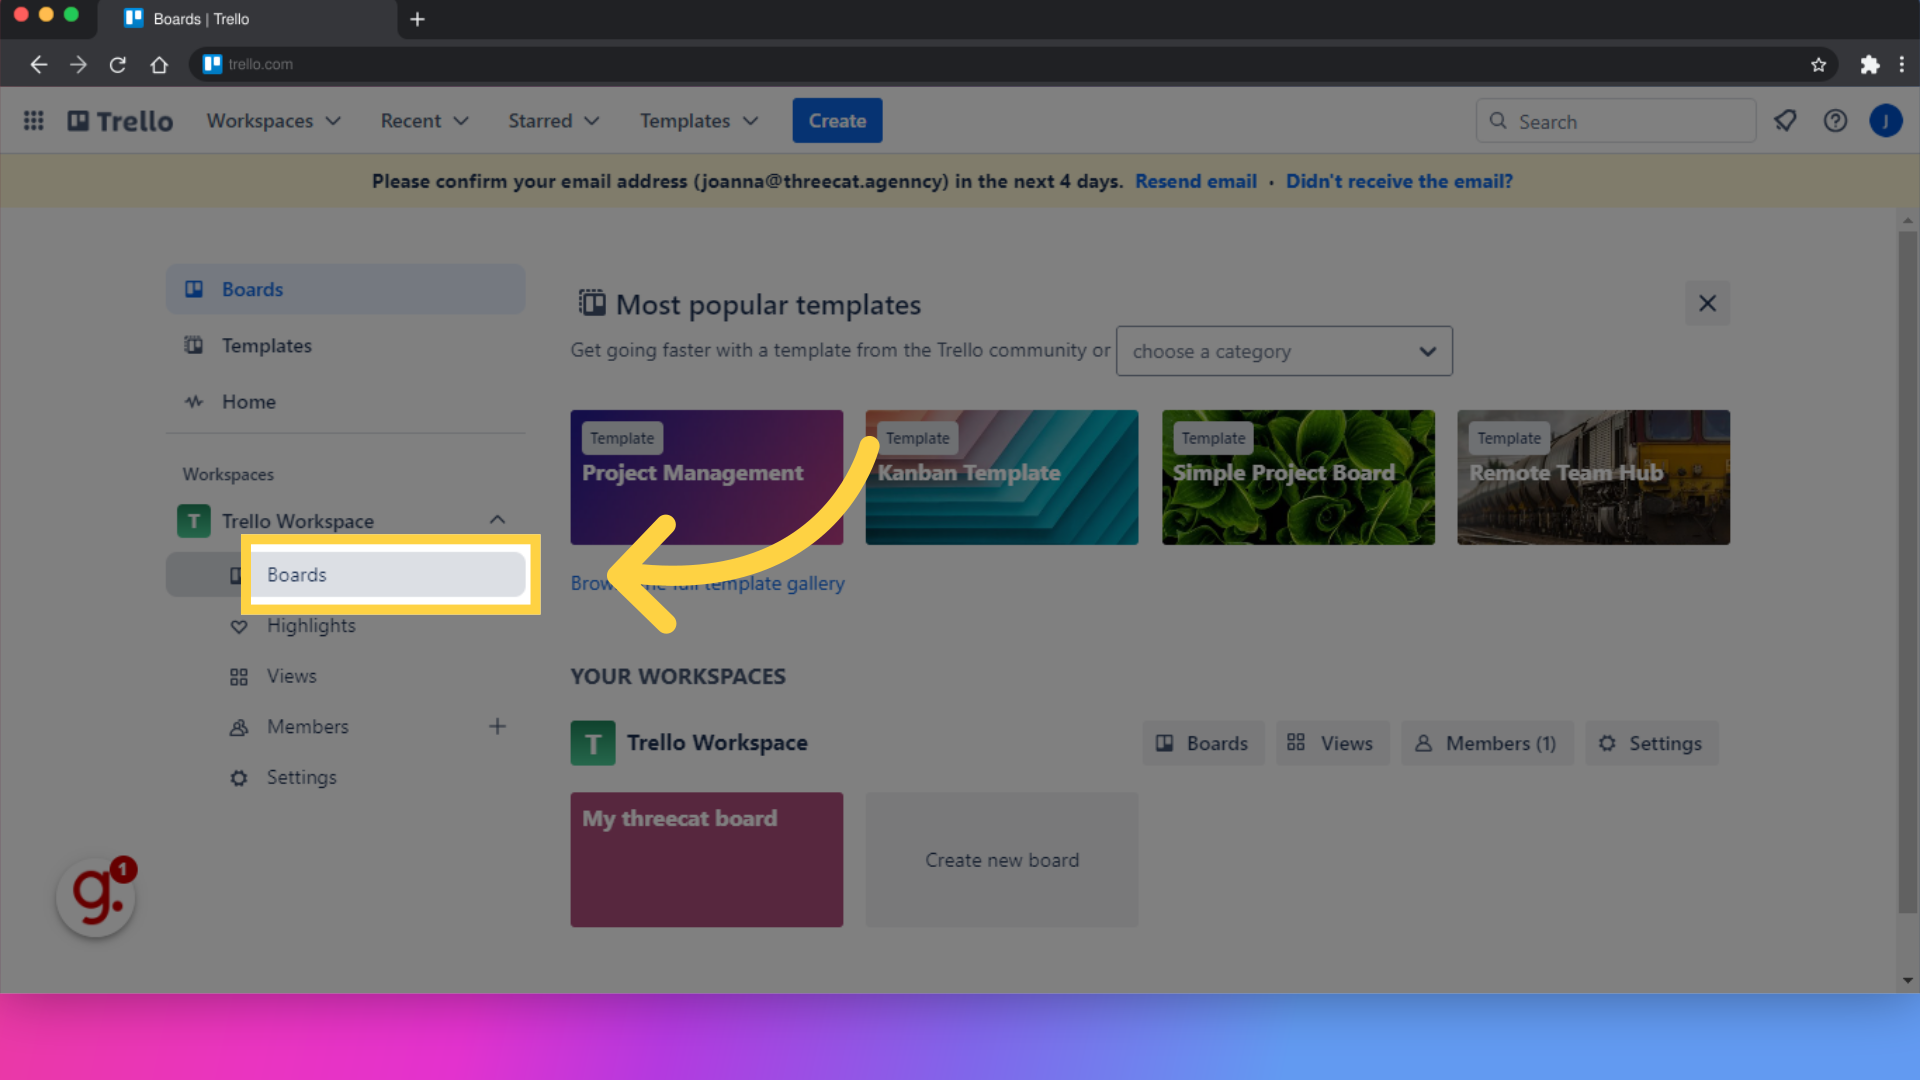1920x1080 pixels.
Task: Select Home in the left sidebar
Action: coord(345,401)
